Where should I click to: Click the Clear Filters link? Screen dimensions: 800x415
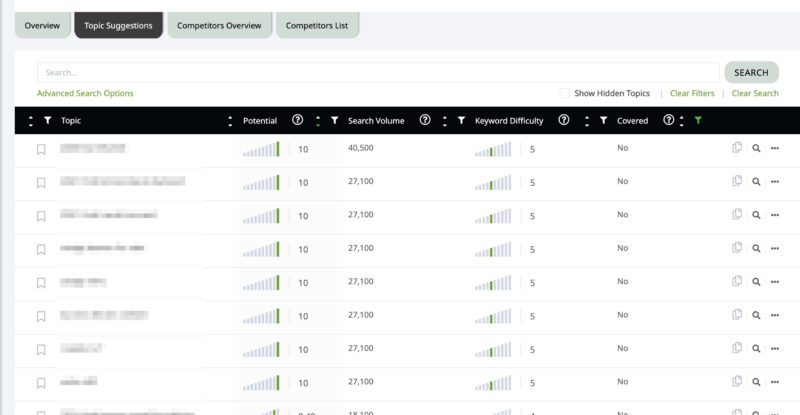(692, 93)
